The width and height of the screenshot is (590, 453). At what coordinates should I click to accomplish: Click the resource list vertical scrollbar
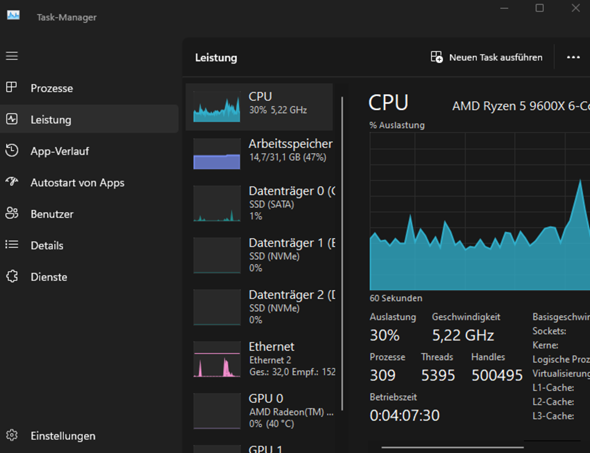pyautogui.click(x=342, y=254)
